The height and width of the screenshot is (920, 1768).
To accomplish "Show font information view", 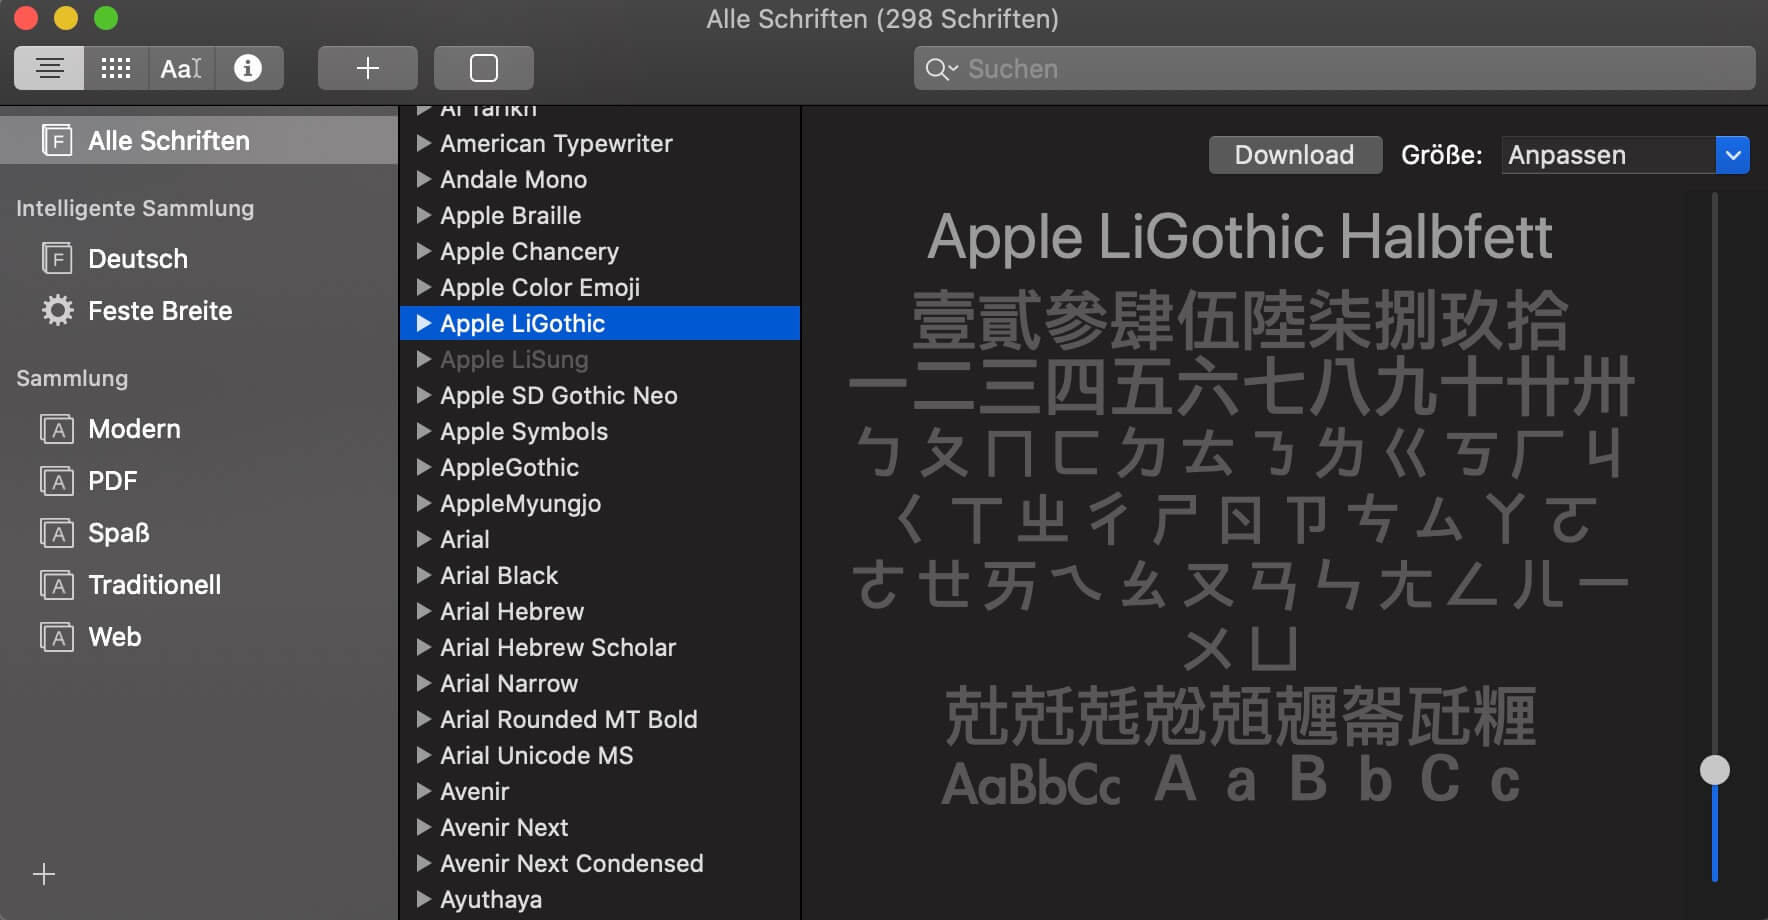I will (x=248, y=68).
